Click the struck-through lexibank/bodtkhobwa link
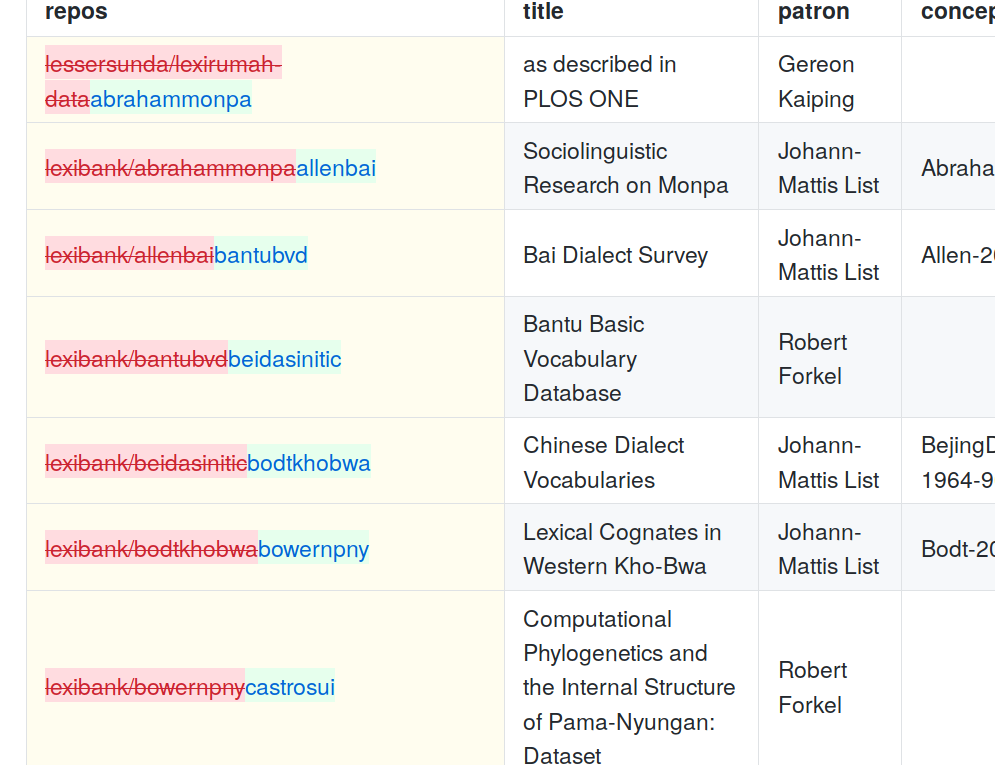The width and height of the screenshot is (995, 765). (x=149, y=549)
